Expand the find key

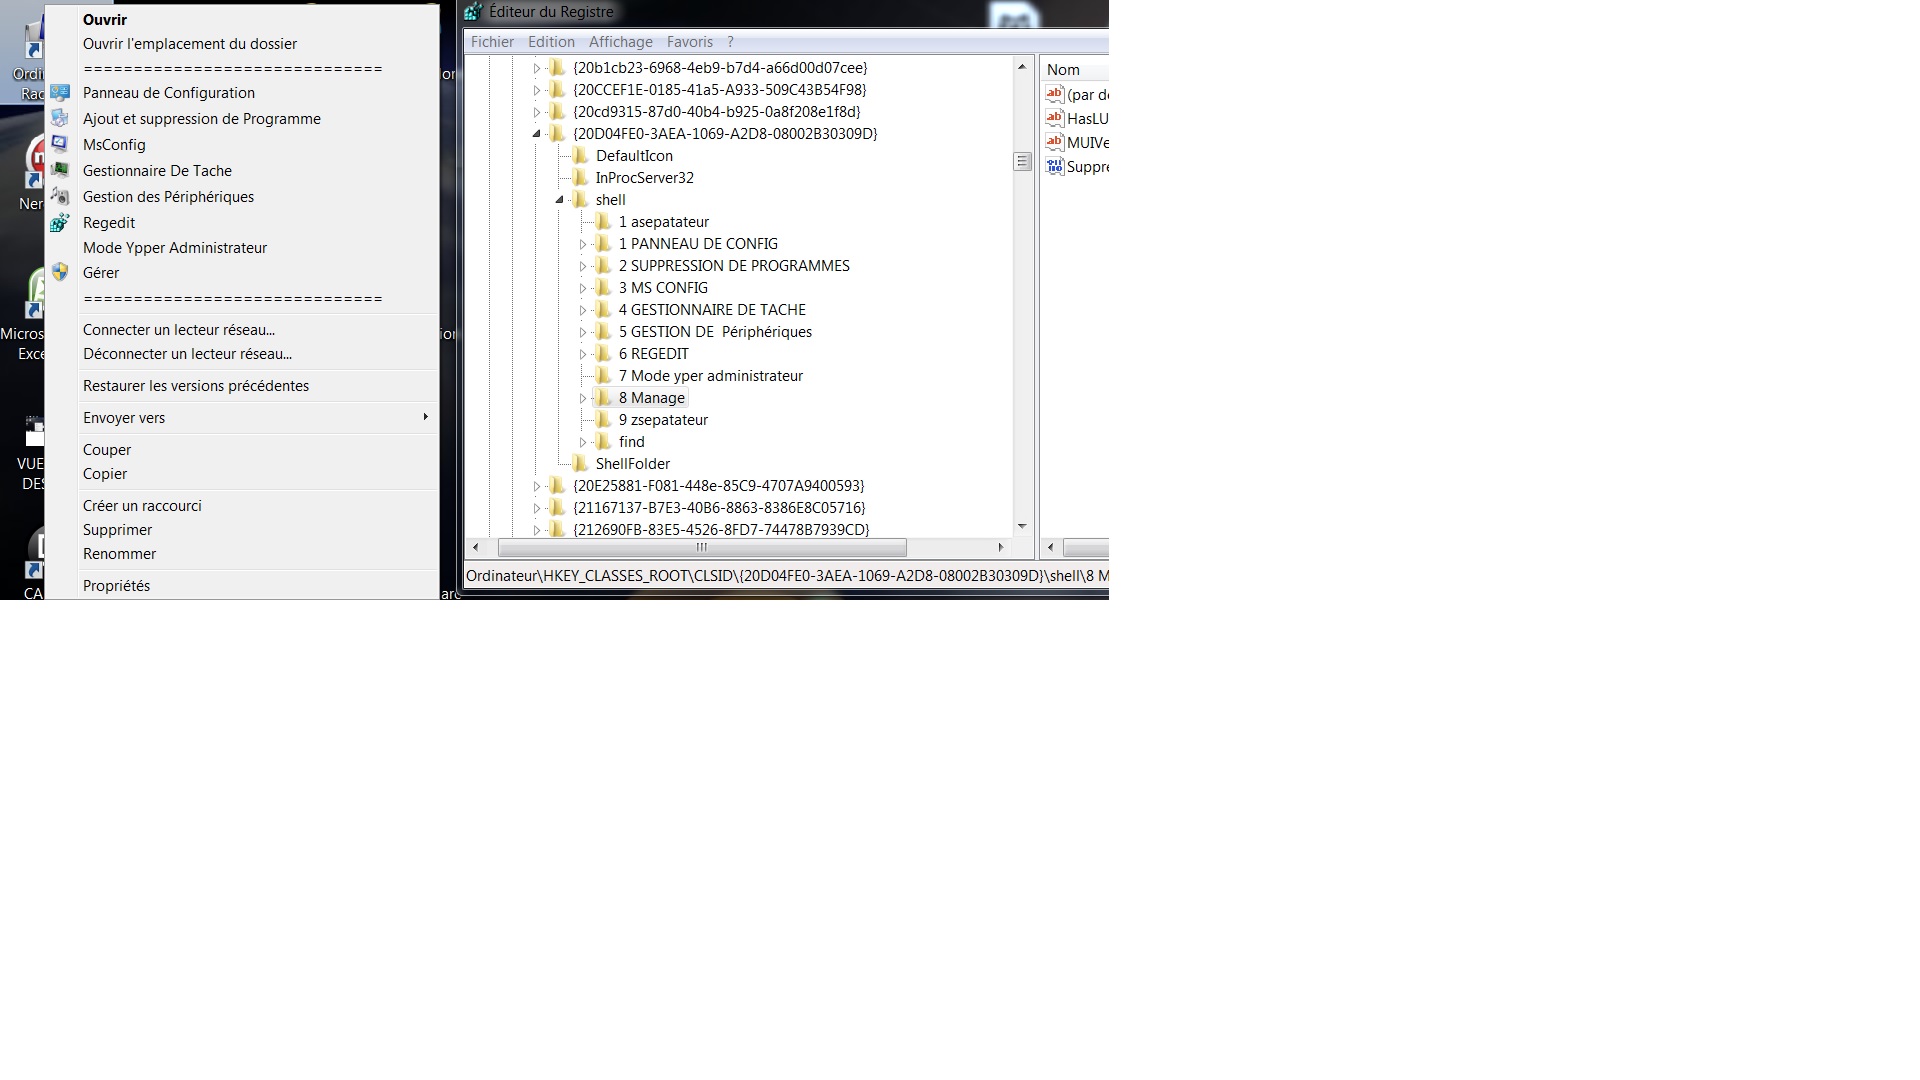(x=583, y=442)
